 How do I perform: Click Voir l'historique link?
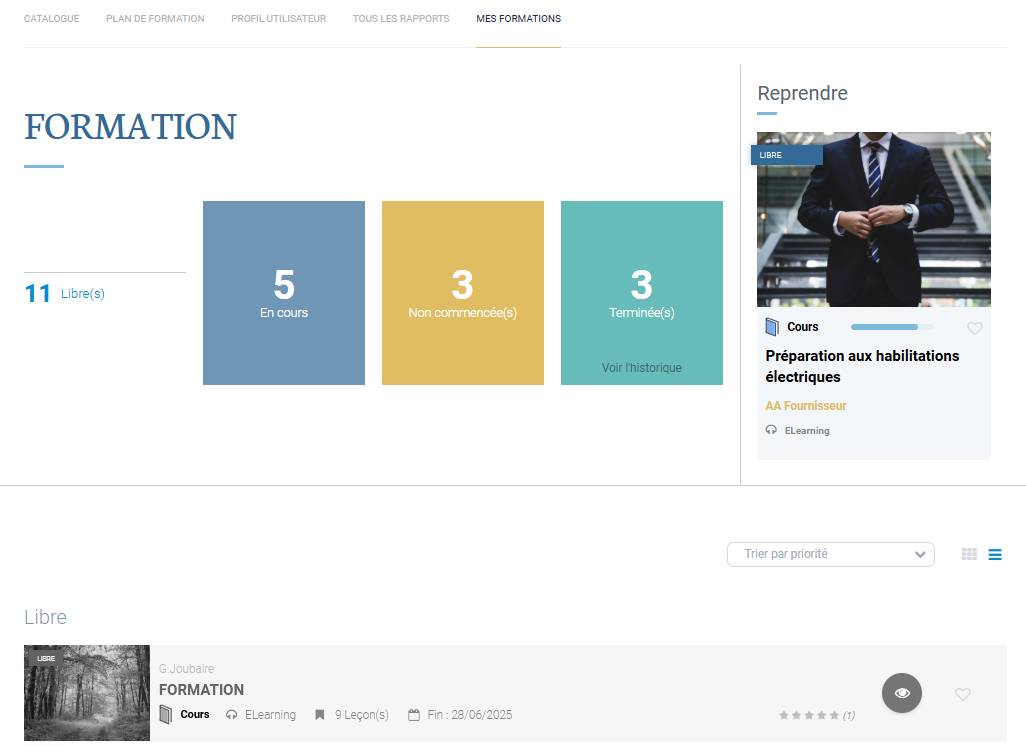[642, 368]
